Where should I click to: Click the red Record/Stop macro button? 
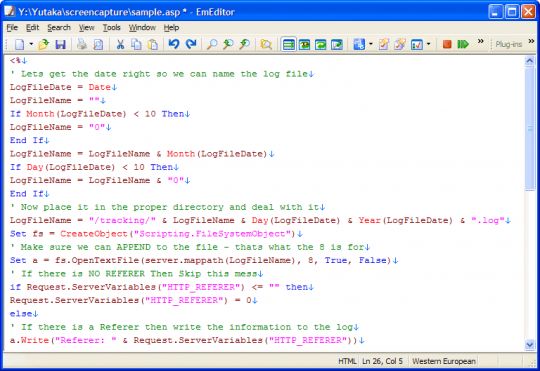tap(447, 44)
